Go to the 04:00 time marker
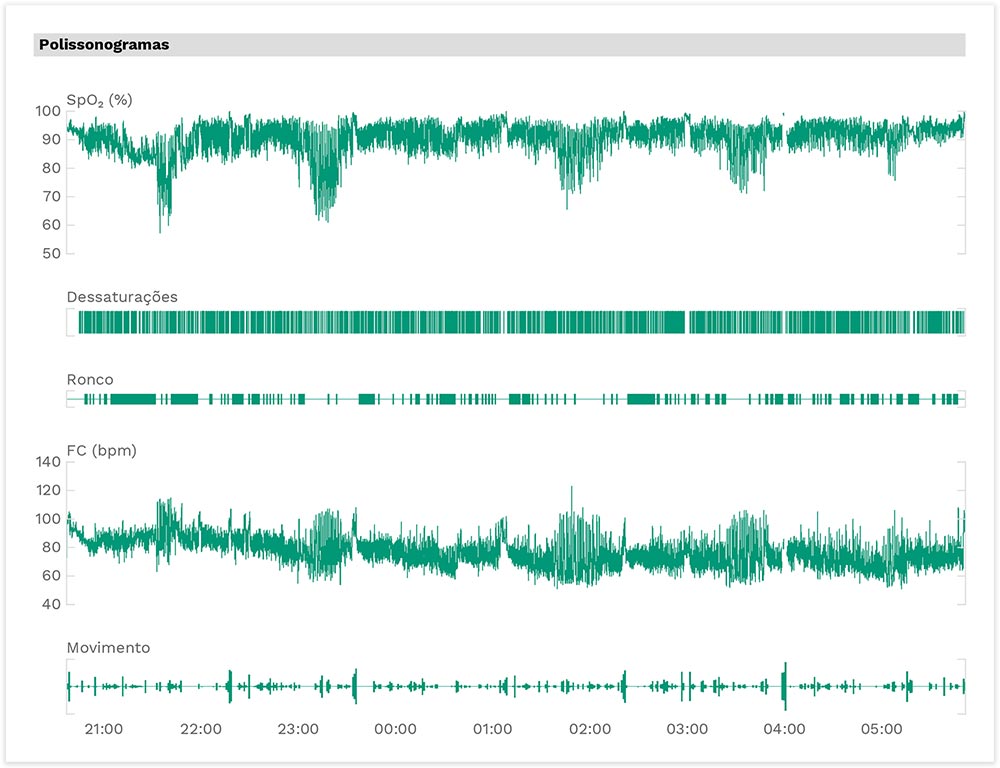The width and height of the screenshot is (1000, 768). click(784, 729)
